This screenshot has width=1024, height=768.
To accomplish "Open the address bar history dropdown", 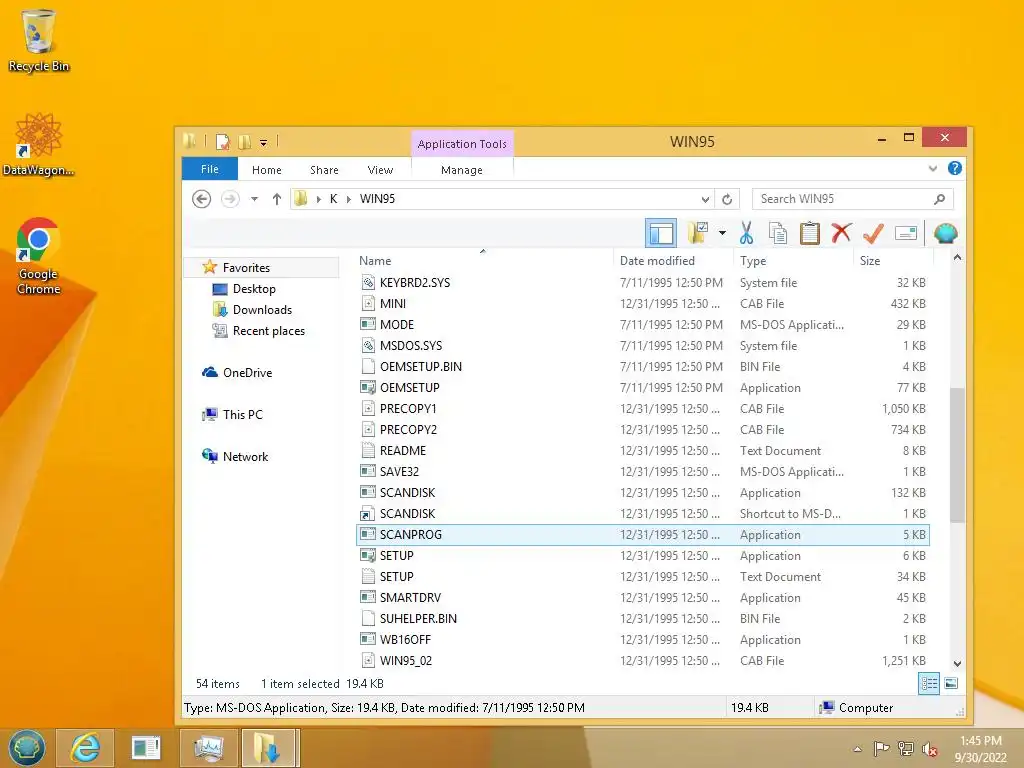I will coord(705,199).
